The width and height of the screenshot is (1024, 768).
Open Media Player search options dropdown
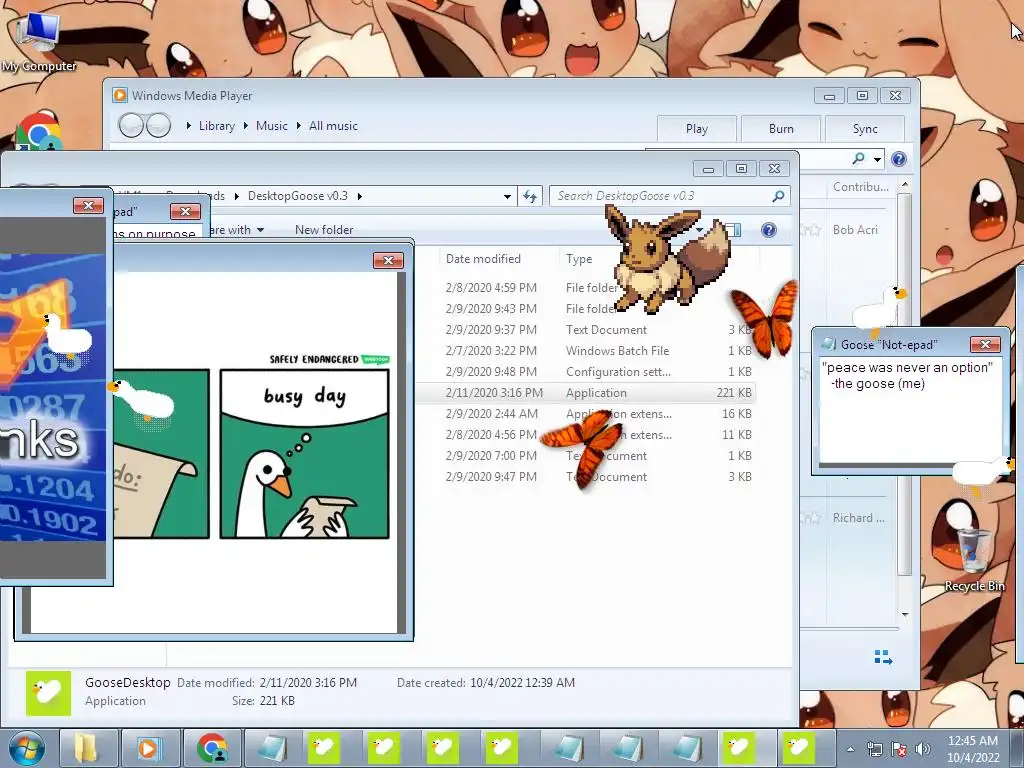(x=877, y=159)
